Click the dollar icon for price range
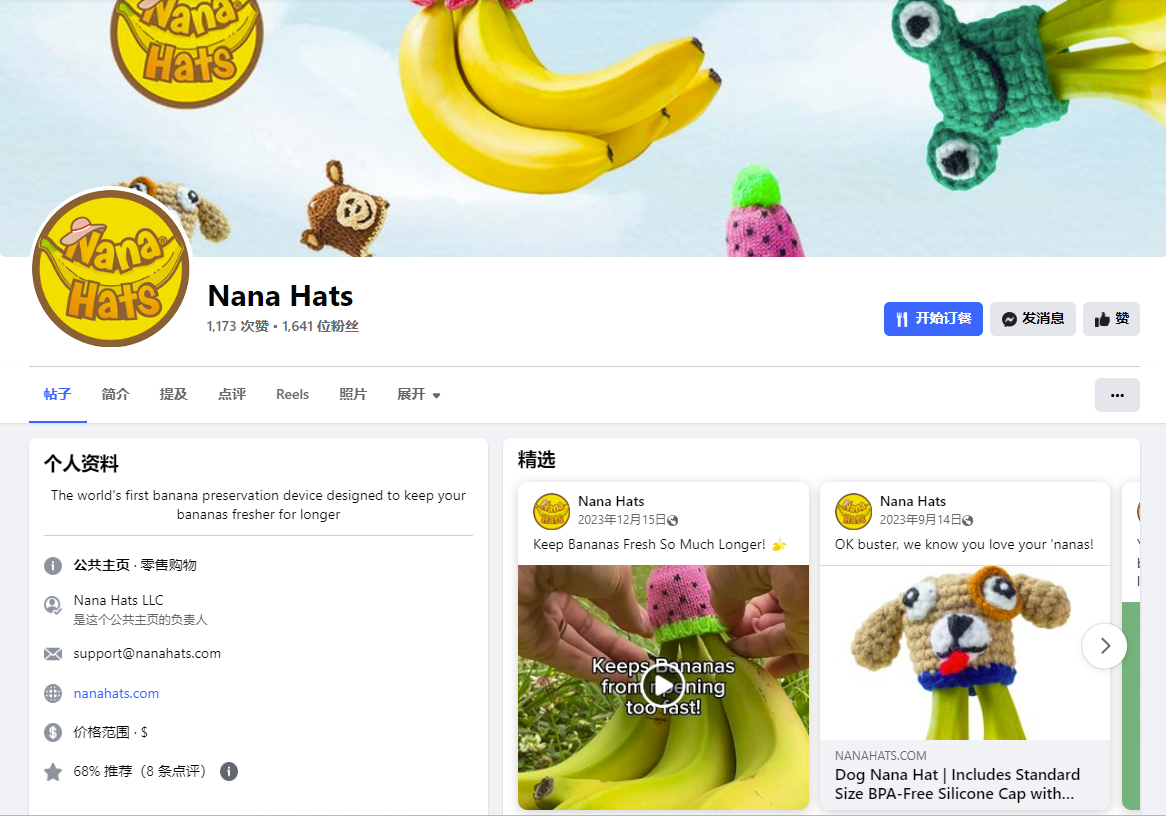The height and width of the screenshot is (816, 1166). (53, 733)
